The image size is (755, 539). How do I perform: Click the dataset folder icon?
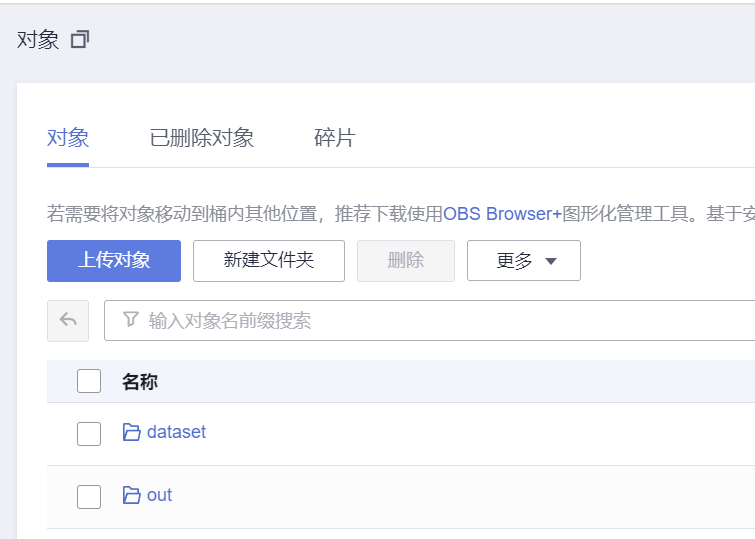tap(131, 432)
